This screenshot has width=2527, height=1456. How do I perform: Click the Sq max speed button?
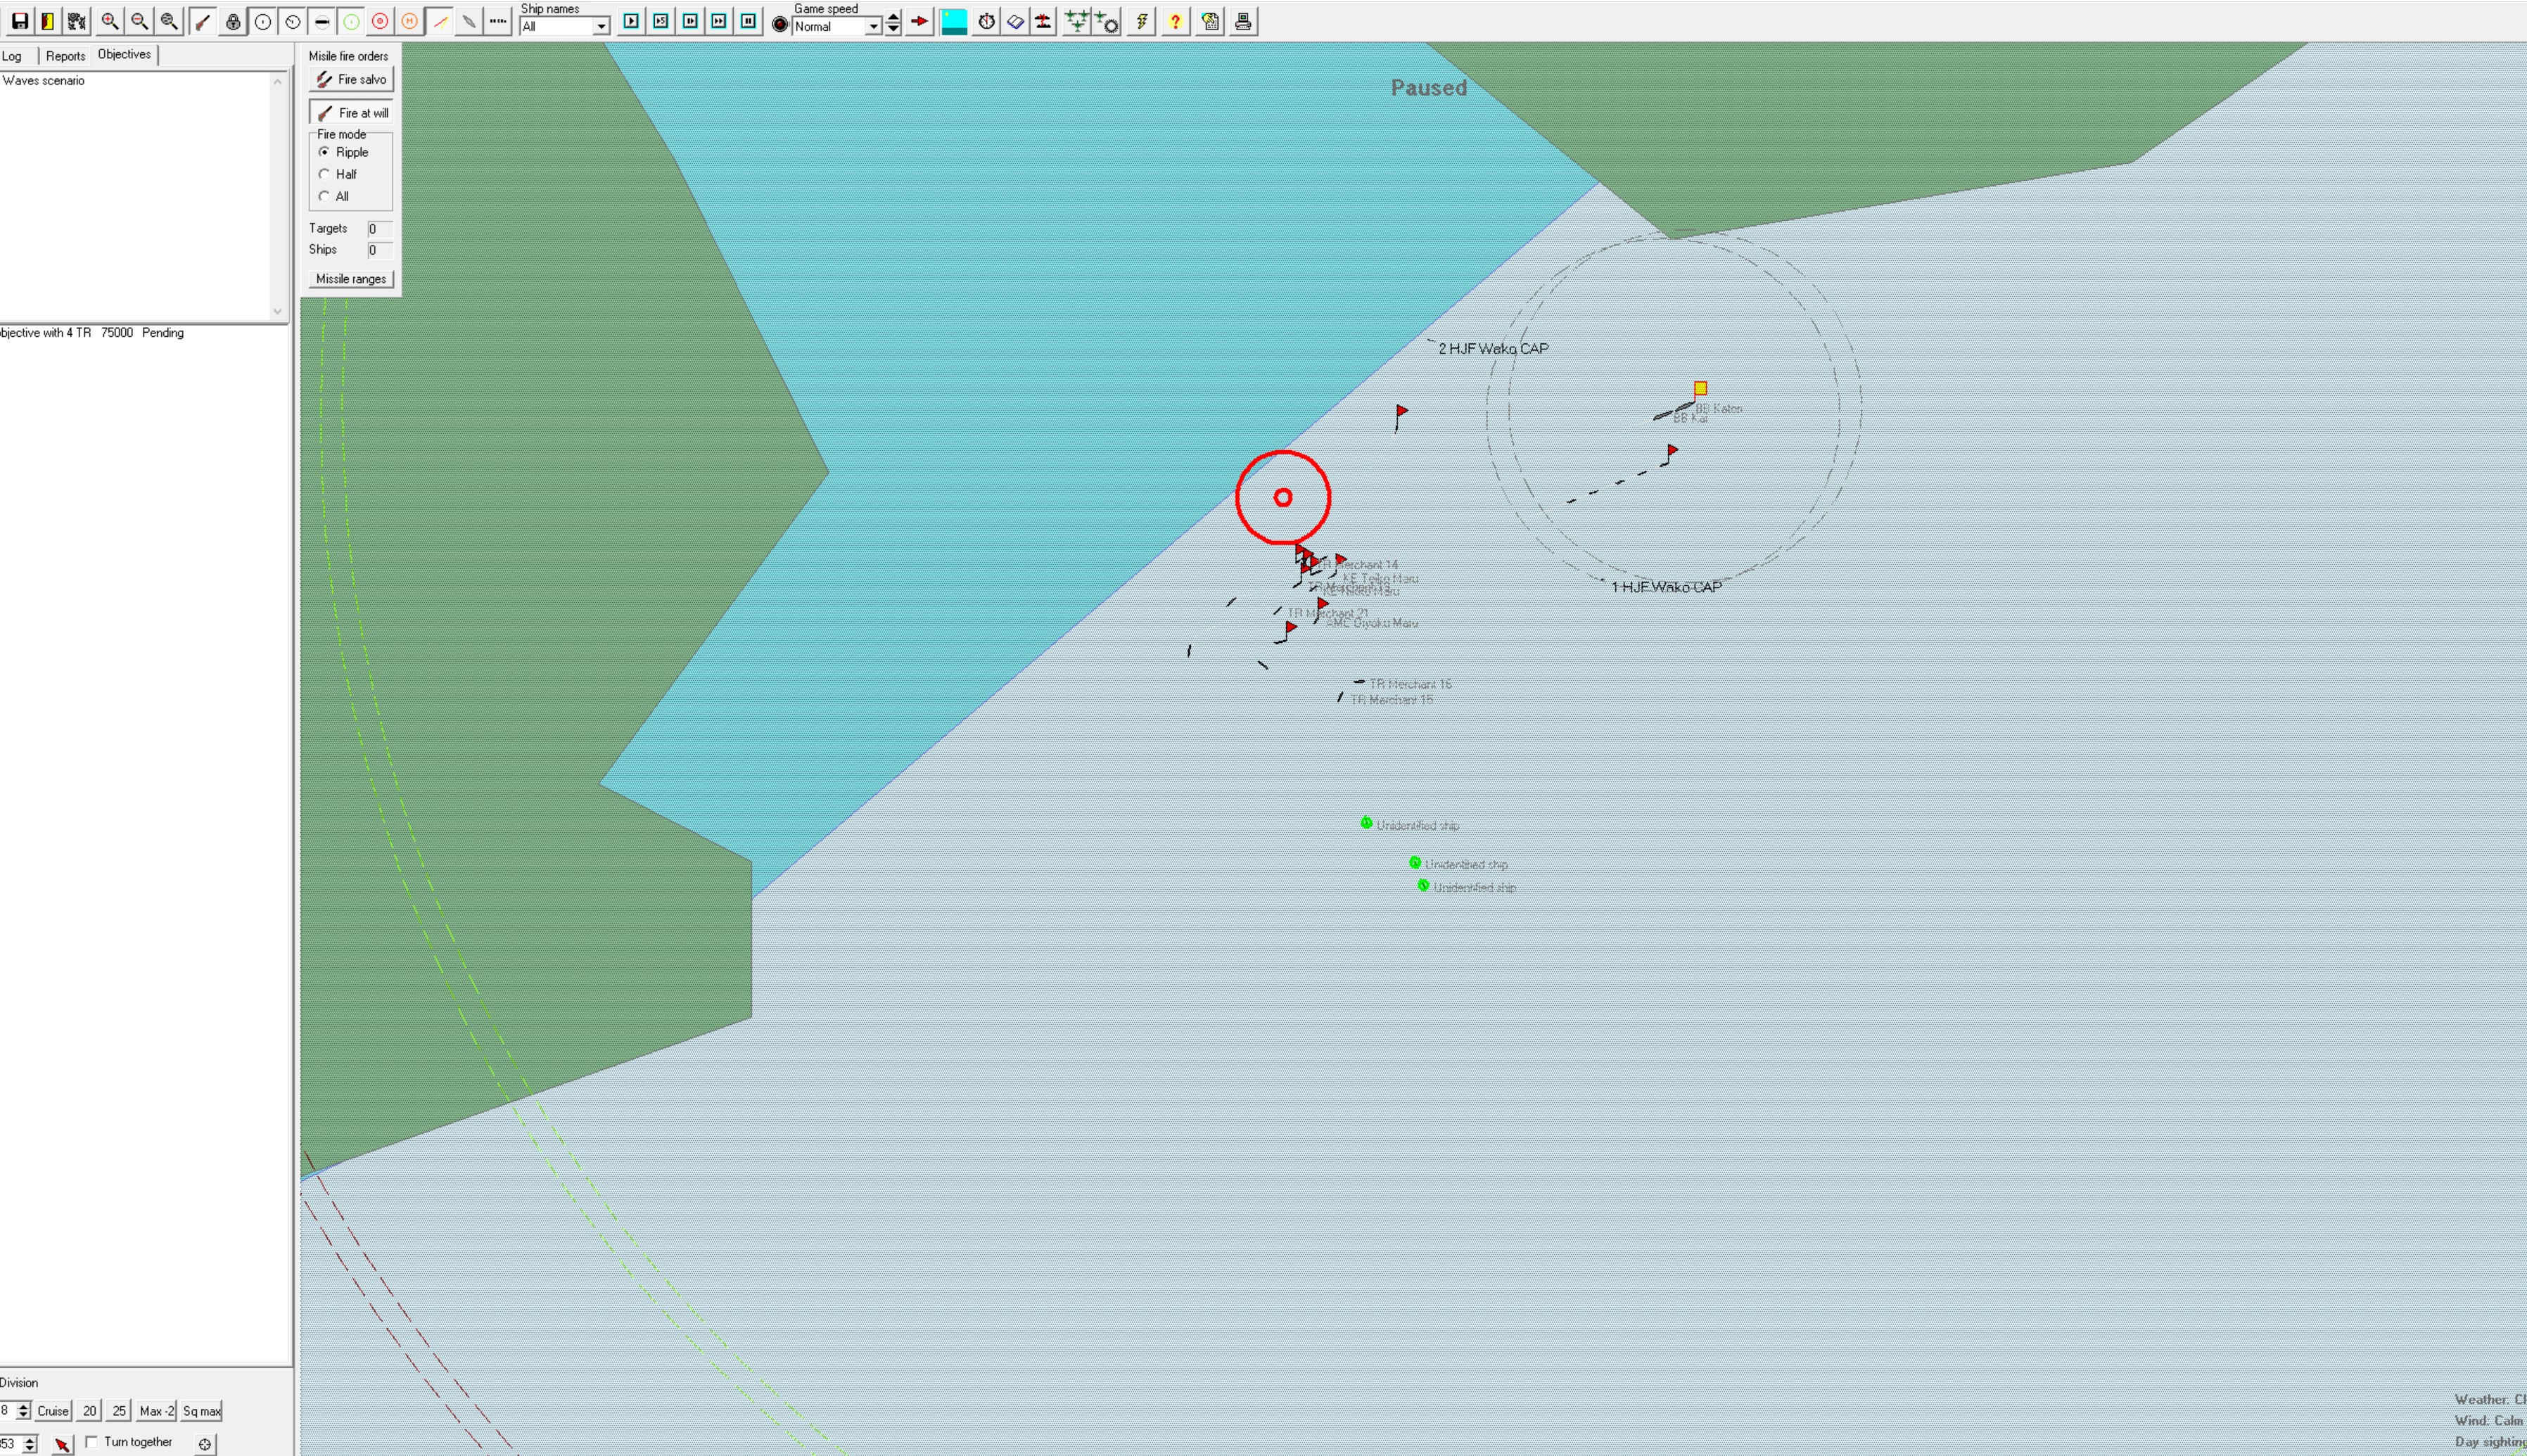click(202, 1411)
